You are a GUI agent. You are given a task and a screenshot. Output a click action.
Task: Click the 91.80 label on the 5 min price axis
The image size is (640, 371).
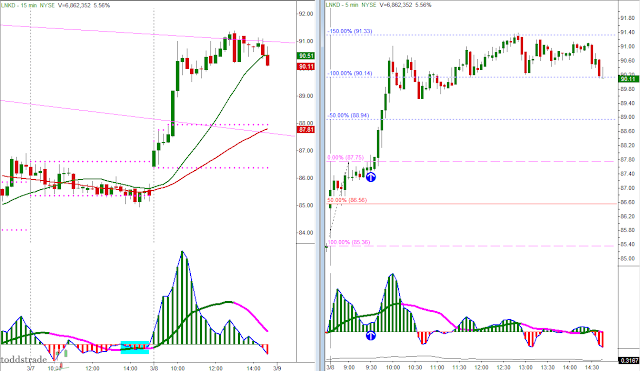(627, 18)
